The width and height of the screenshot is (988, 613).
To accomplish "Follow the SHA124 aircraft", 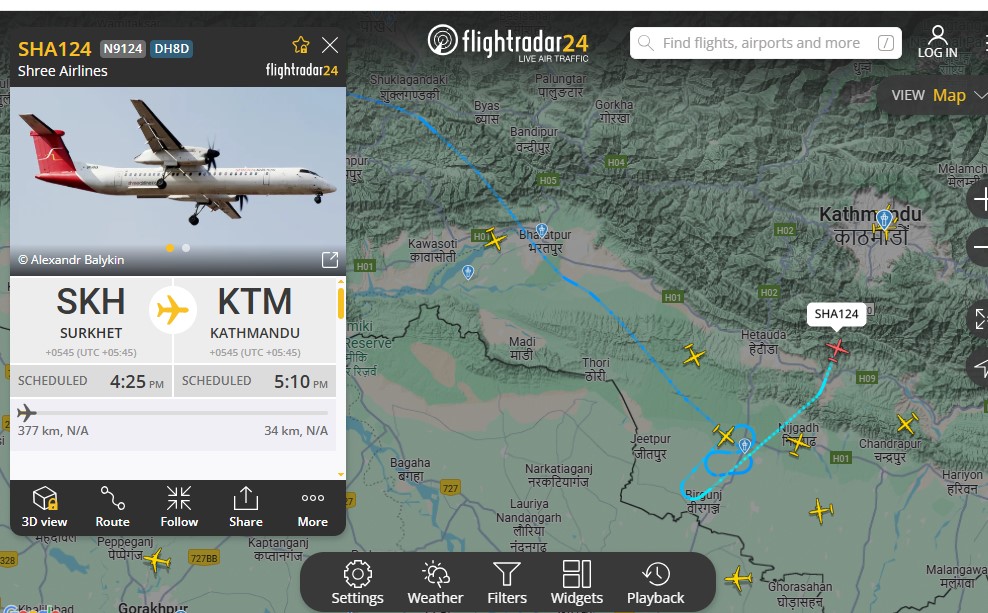I will [x=179, y=507].
